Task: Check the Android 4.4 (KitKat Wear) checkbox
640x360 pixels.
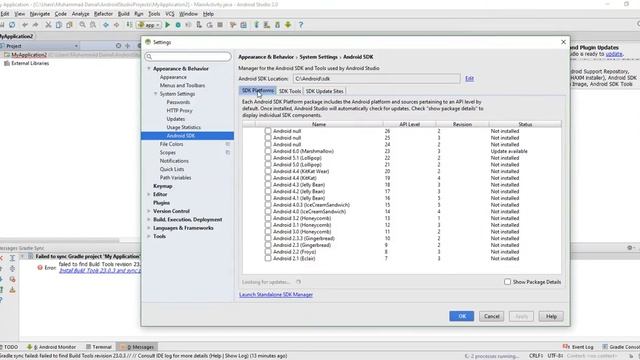Action: tap(268, 171)
